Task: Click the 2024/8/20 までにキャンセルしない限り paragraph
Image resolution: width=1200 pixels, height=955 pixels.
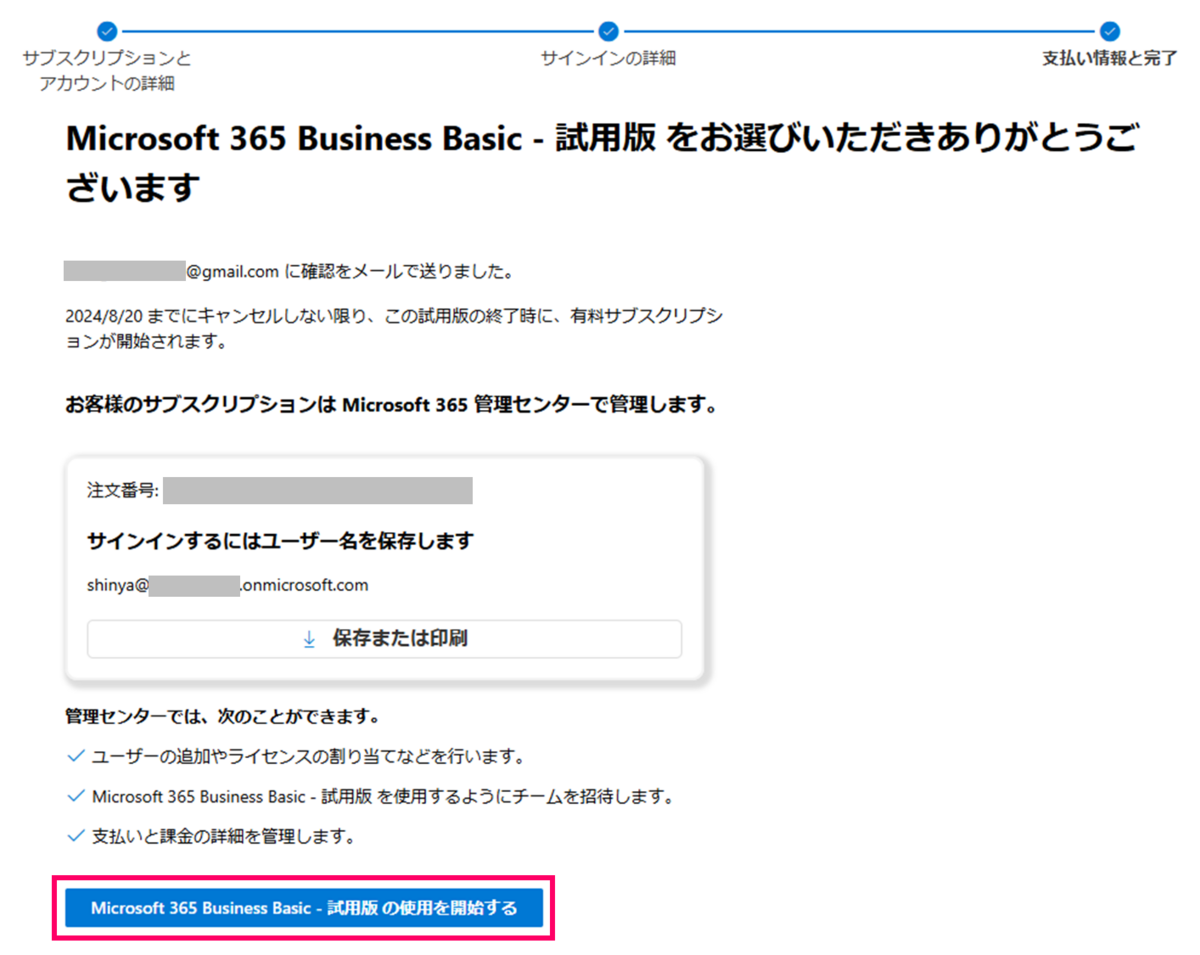Action: pos(394,329)
